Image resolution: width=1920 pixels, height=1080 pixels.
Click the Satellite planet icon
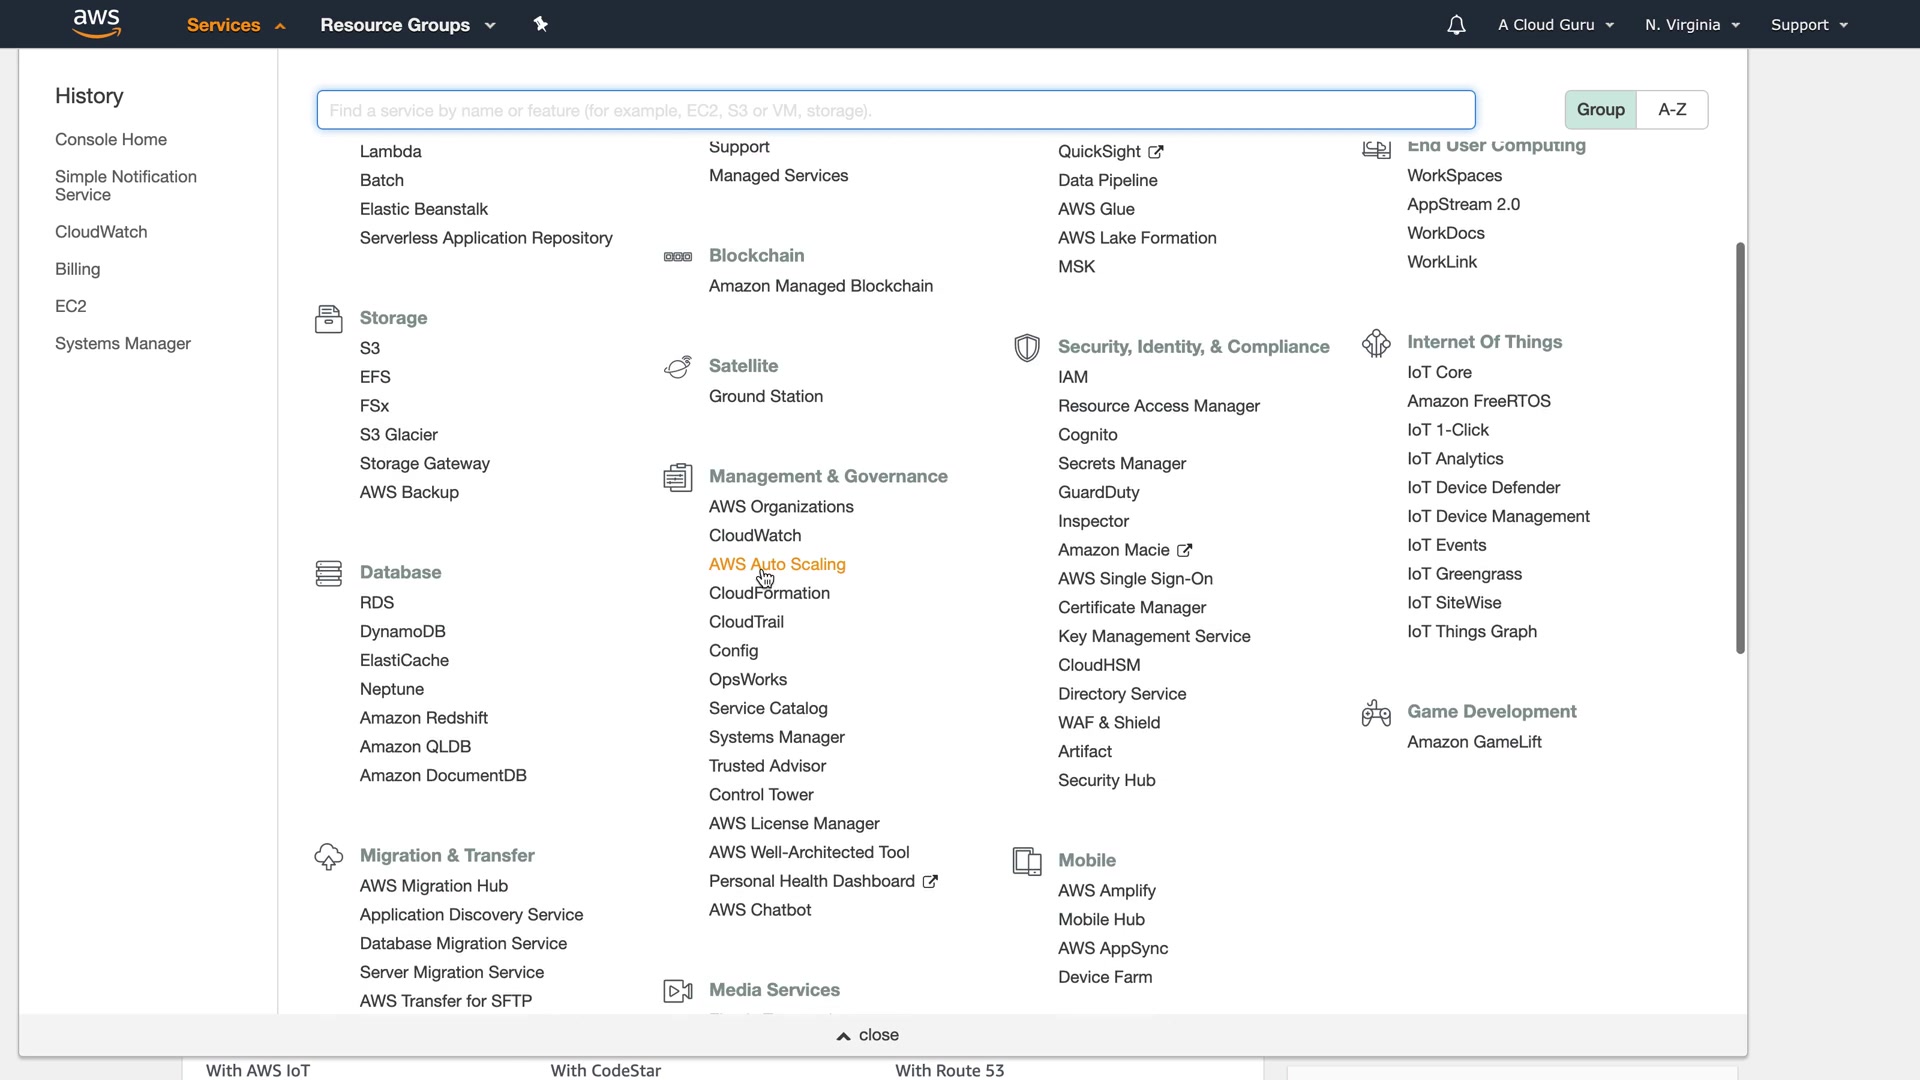tap(677, 367)
